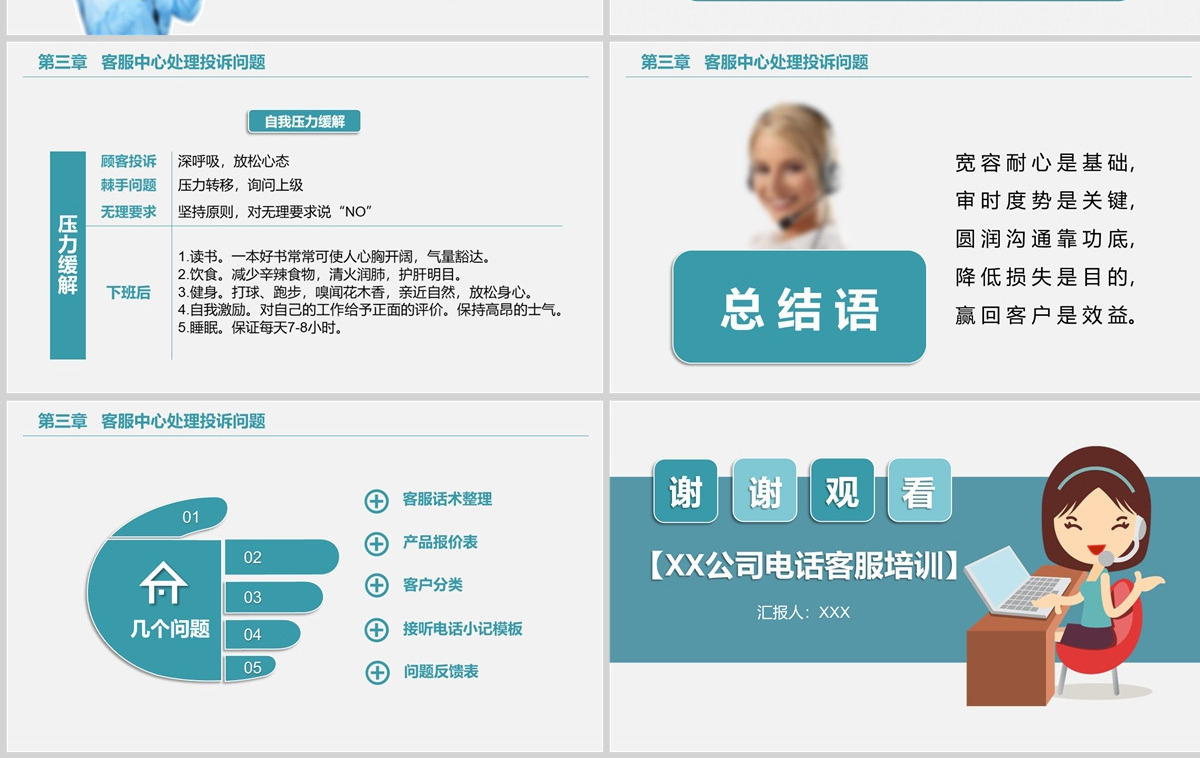The image size is (1200, 758).
Task: Click the title 【XX公司电话客服培训】
Action: pyautogui.click(x=804, y=566)
